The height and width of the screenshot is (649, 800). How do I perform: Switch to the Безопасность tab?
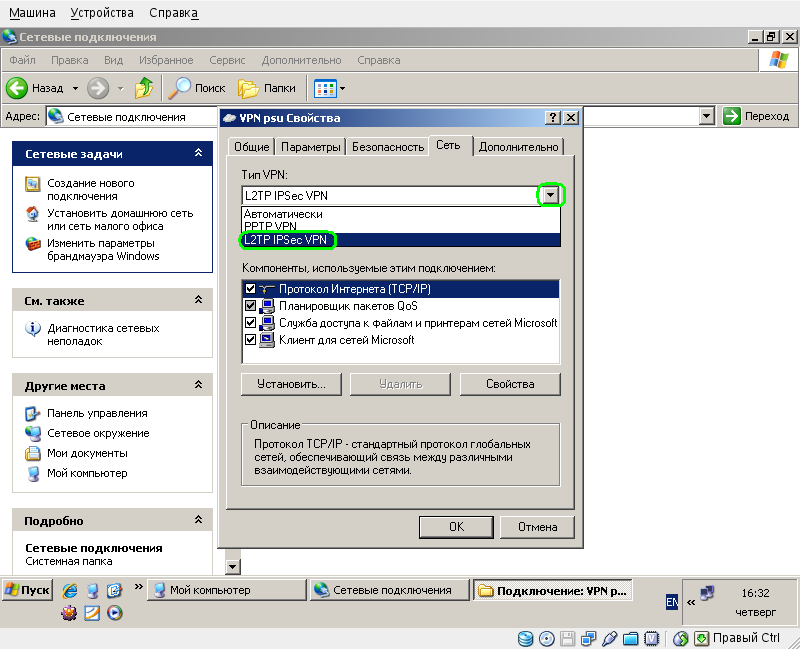388,147
